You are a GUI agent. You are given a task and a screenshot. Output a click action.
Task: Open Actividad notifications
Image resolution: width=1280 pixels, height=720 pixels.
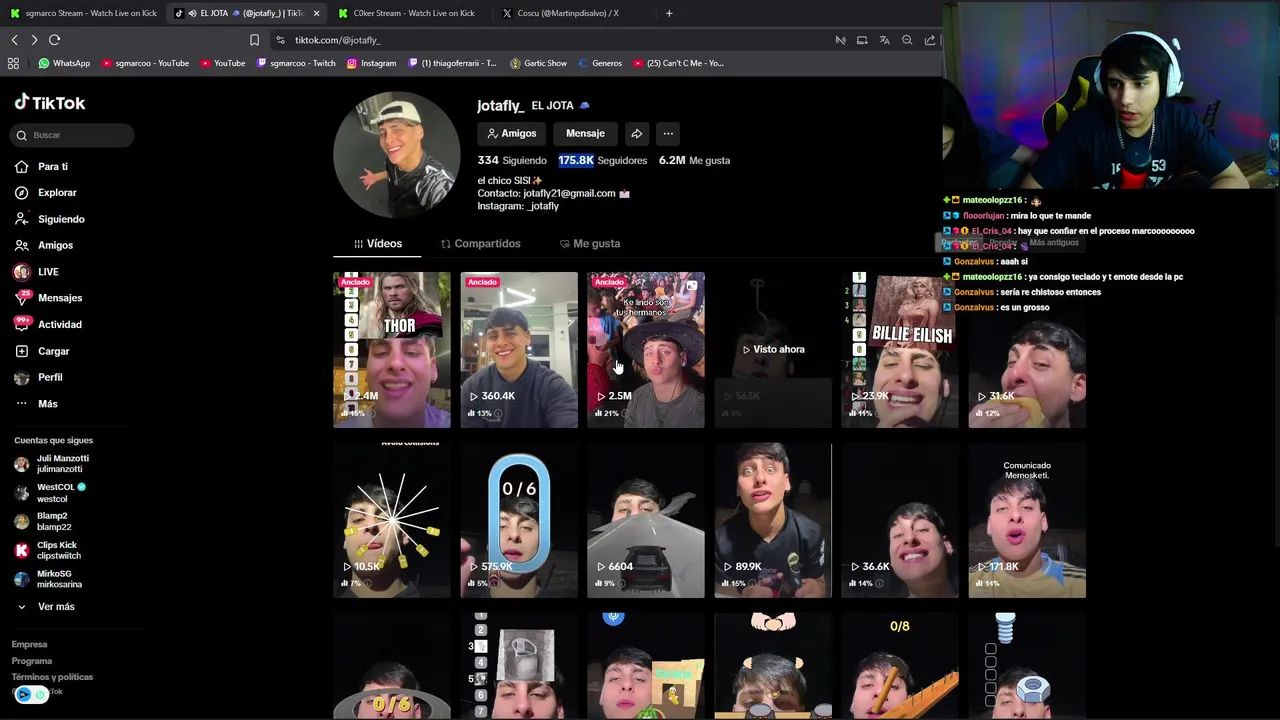coord(48,324)
